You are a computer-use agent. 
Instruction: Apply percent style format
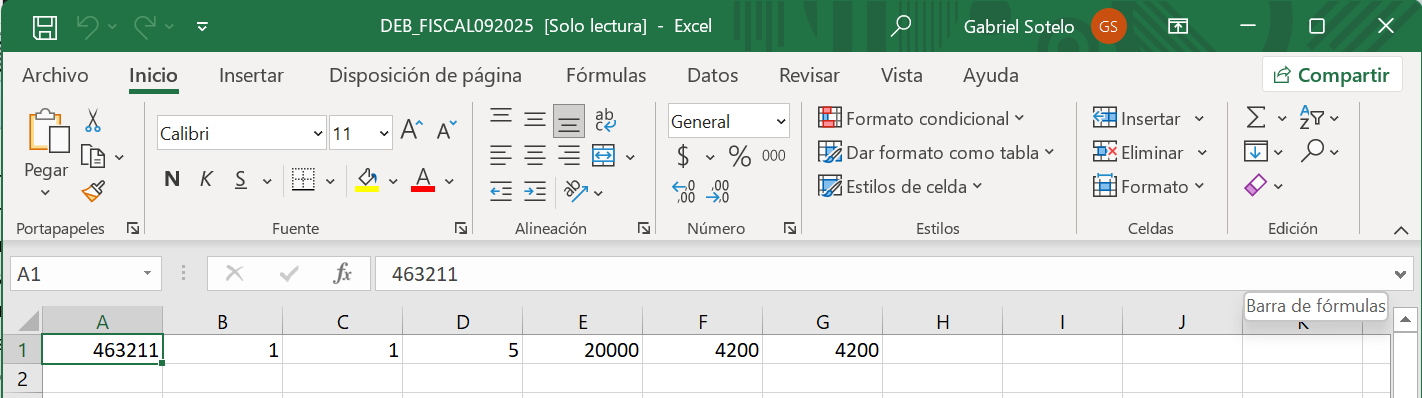coord(740,156)
